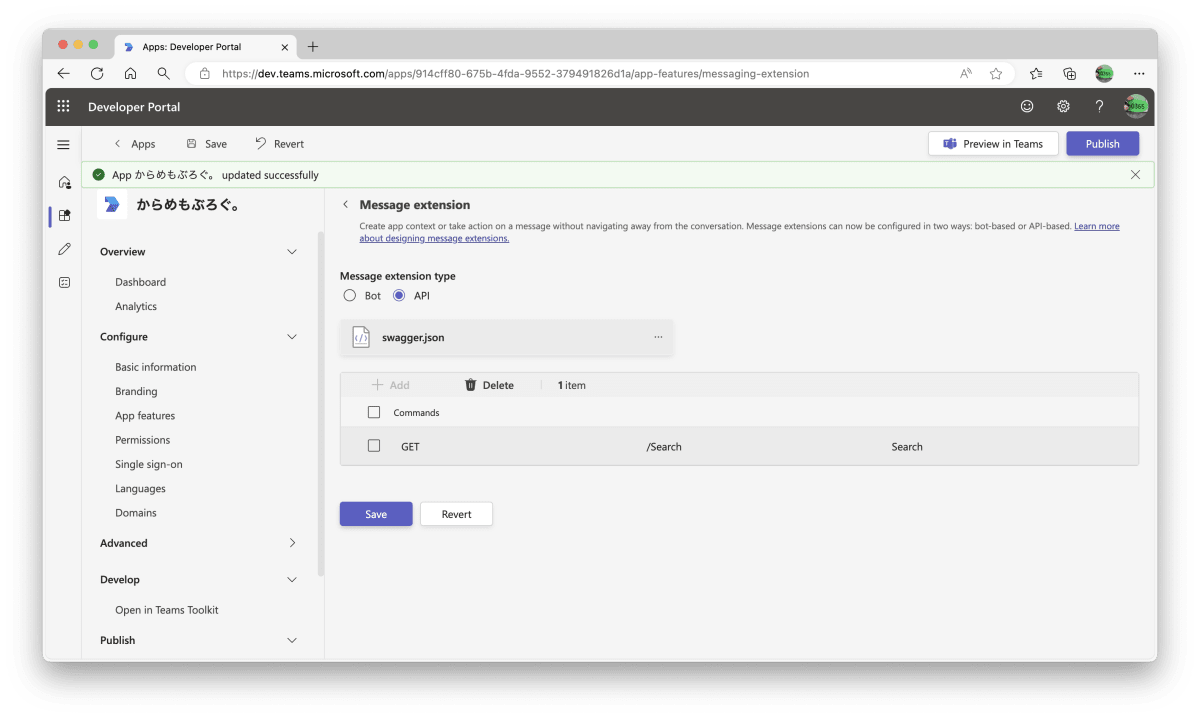This screenshot has width=1200, height=718.
Task: Click Preview in Teams button
Action: point(993,144)
